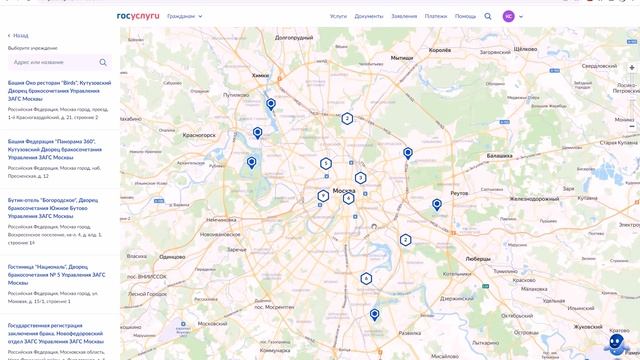The height and width of the screenshot is (360, 640).
Task: Select 'Государственная регистрация заключения брака' Новофедоровский entry
Action: [x=56, y=333]
